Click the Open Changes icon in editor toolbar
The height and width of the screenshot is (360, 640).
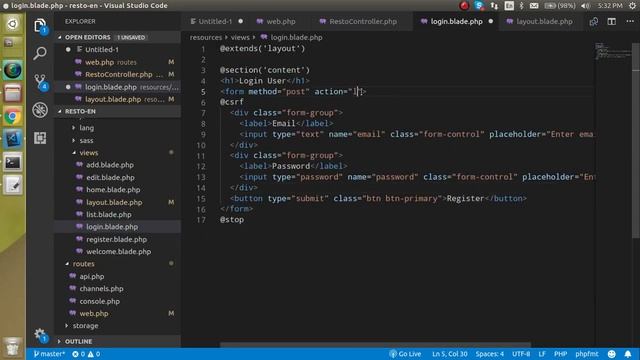pyautogui.click(x=593, y=22)
